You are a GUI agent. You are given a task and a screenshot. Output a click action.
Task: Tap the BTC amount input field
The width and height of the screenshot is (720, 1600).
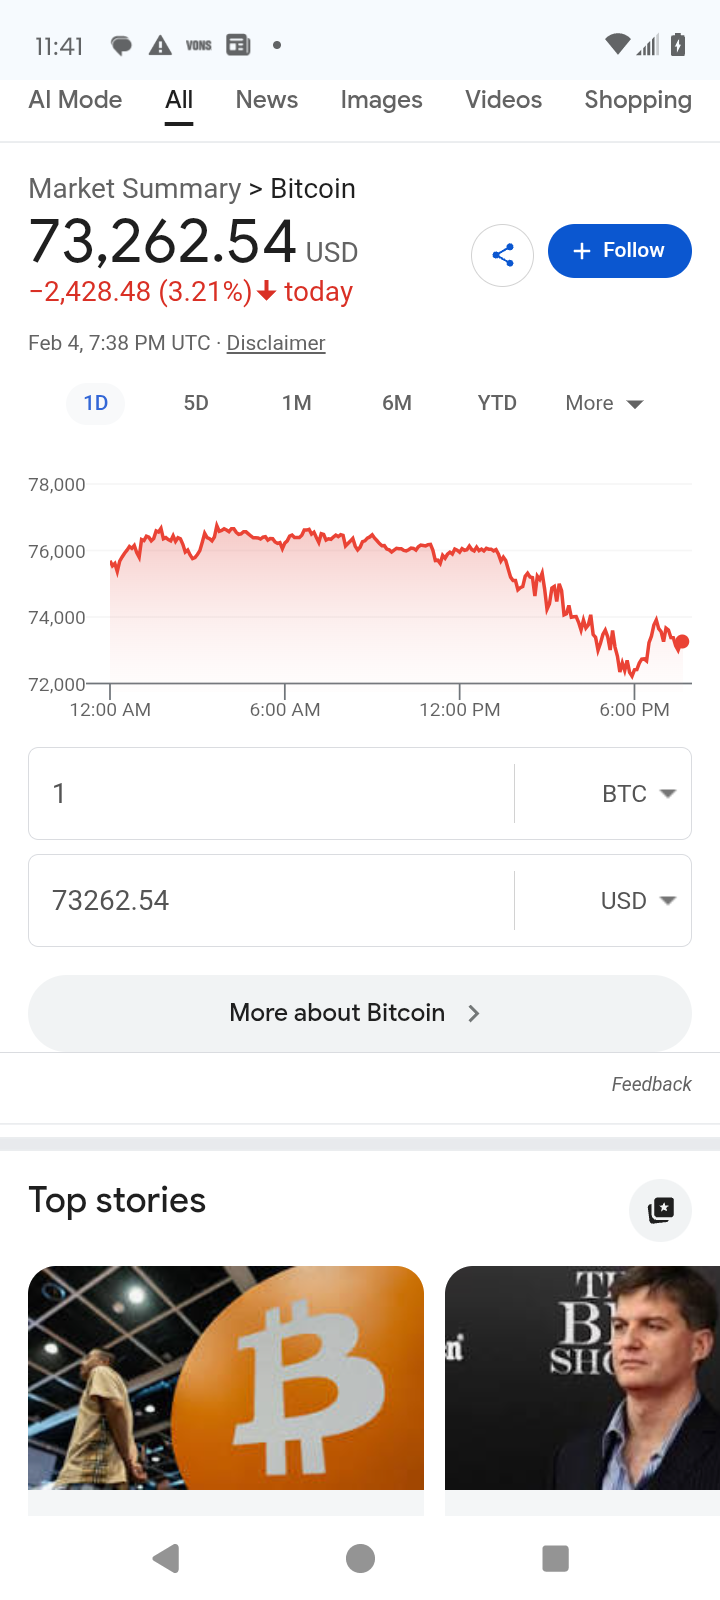click(270, 794)
